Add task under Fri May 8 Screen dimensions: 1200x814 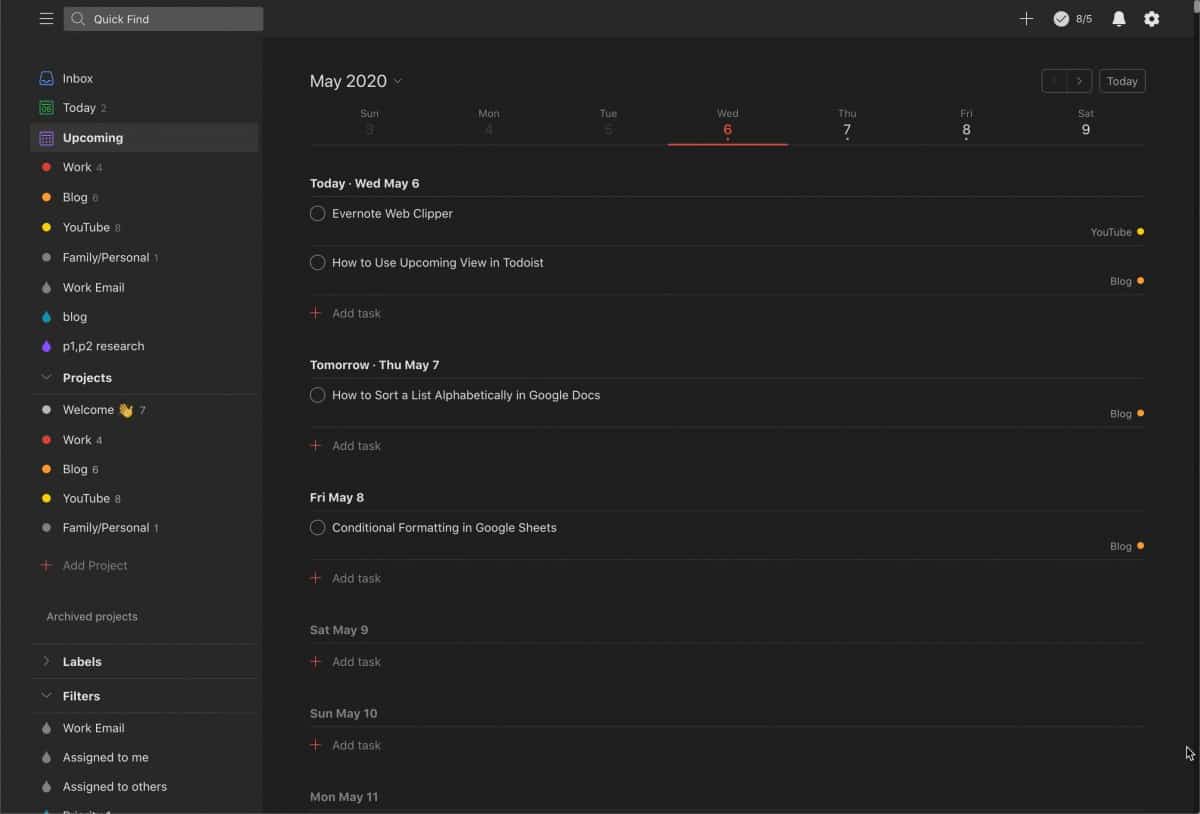pos(346,578)
